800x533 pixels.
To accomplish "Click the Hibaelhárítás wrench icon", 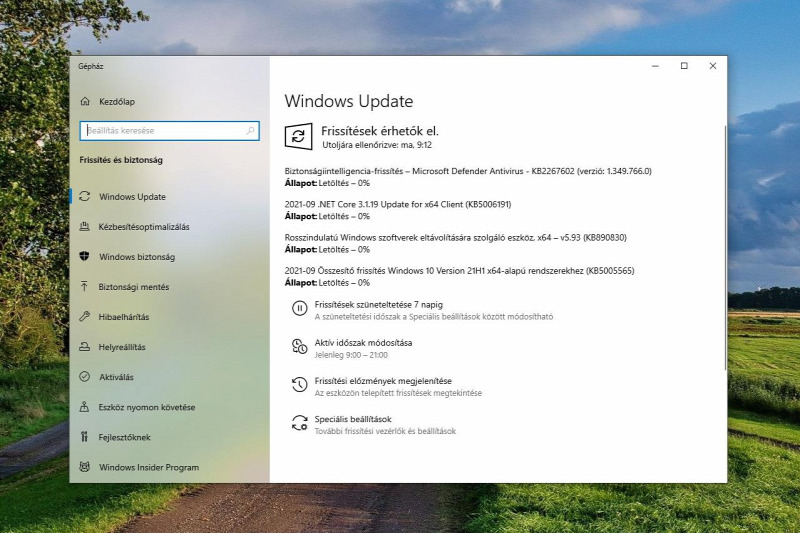I will 85,317.
